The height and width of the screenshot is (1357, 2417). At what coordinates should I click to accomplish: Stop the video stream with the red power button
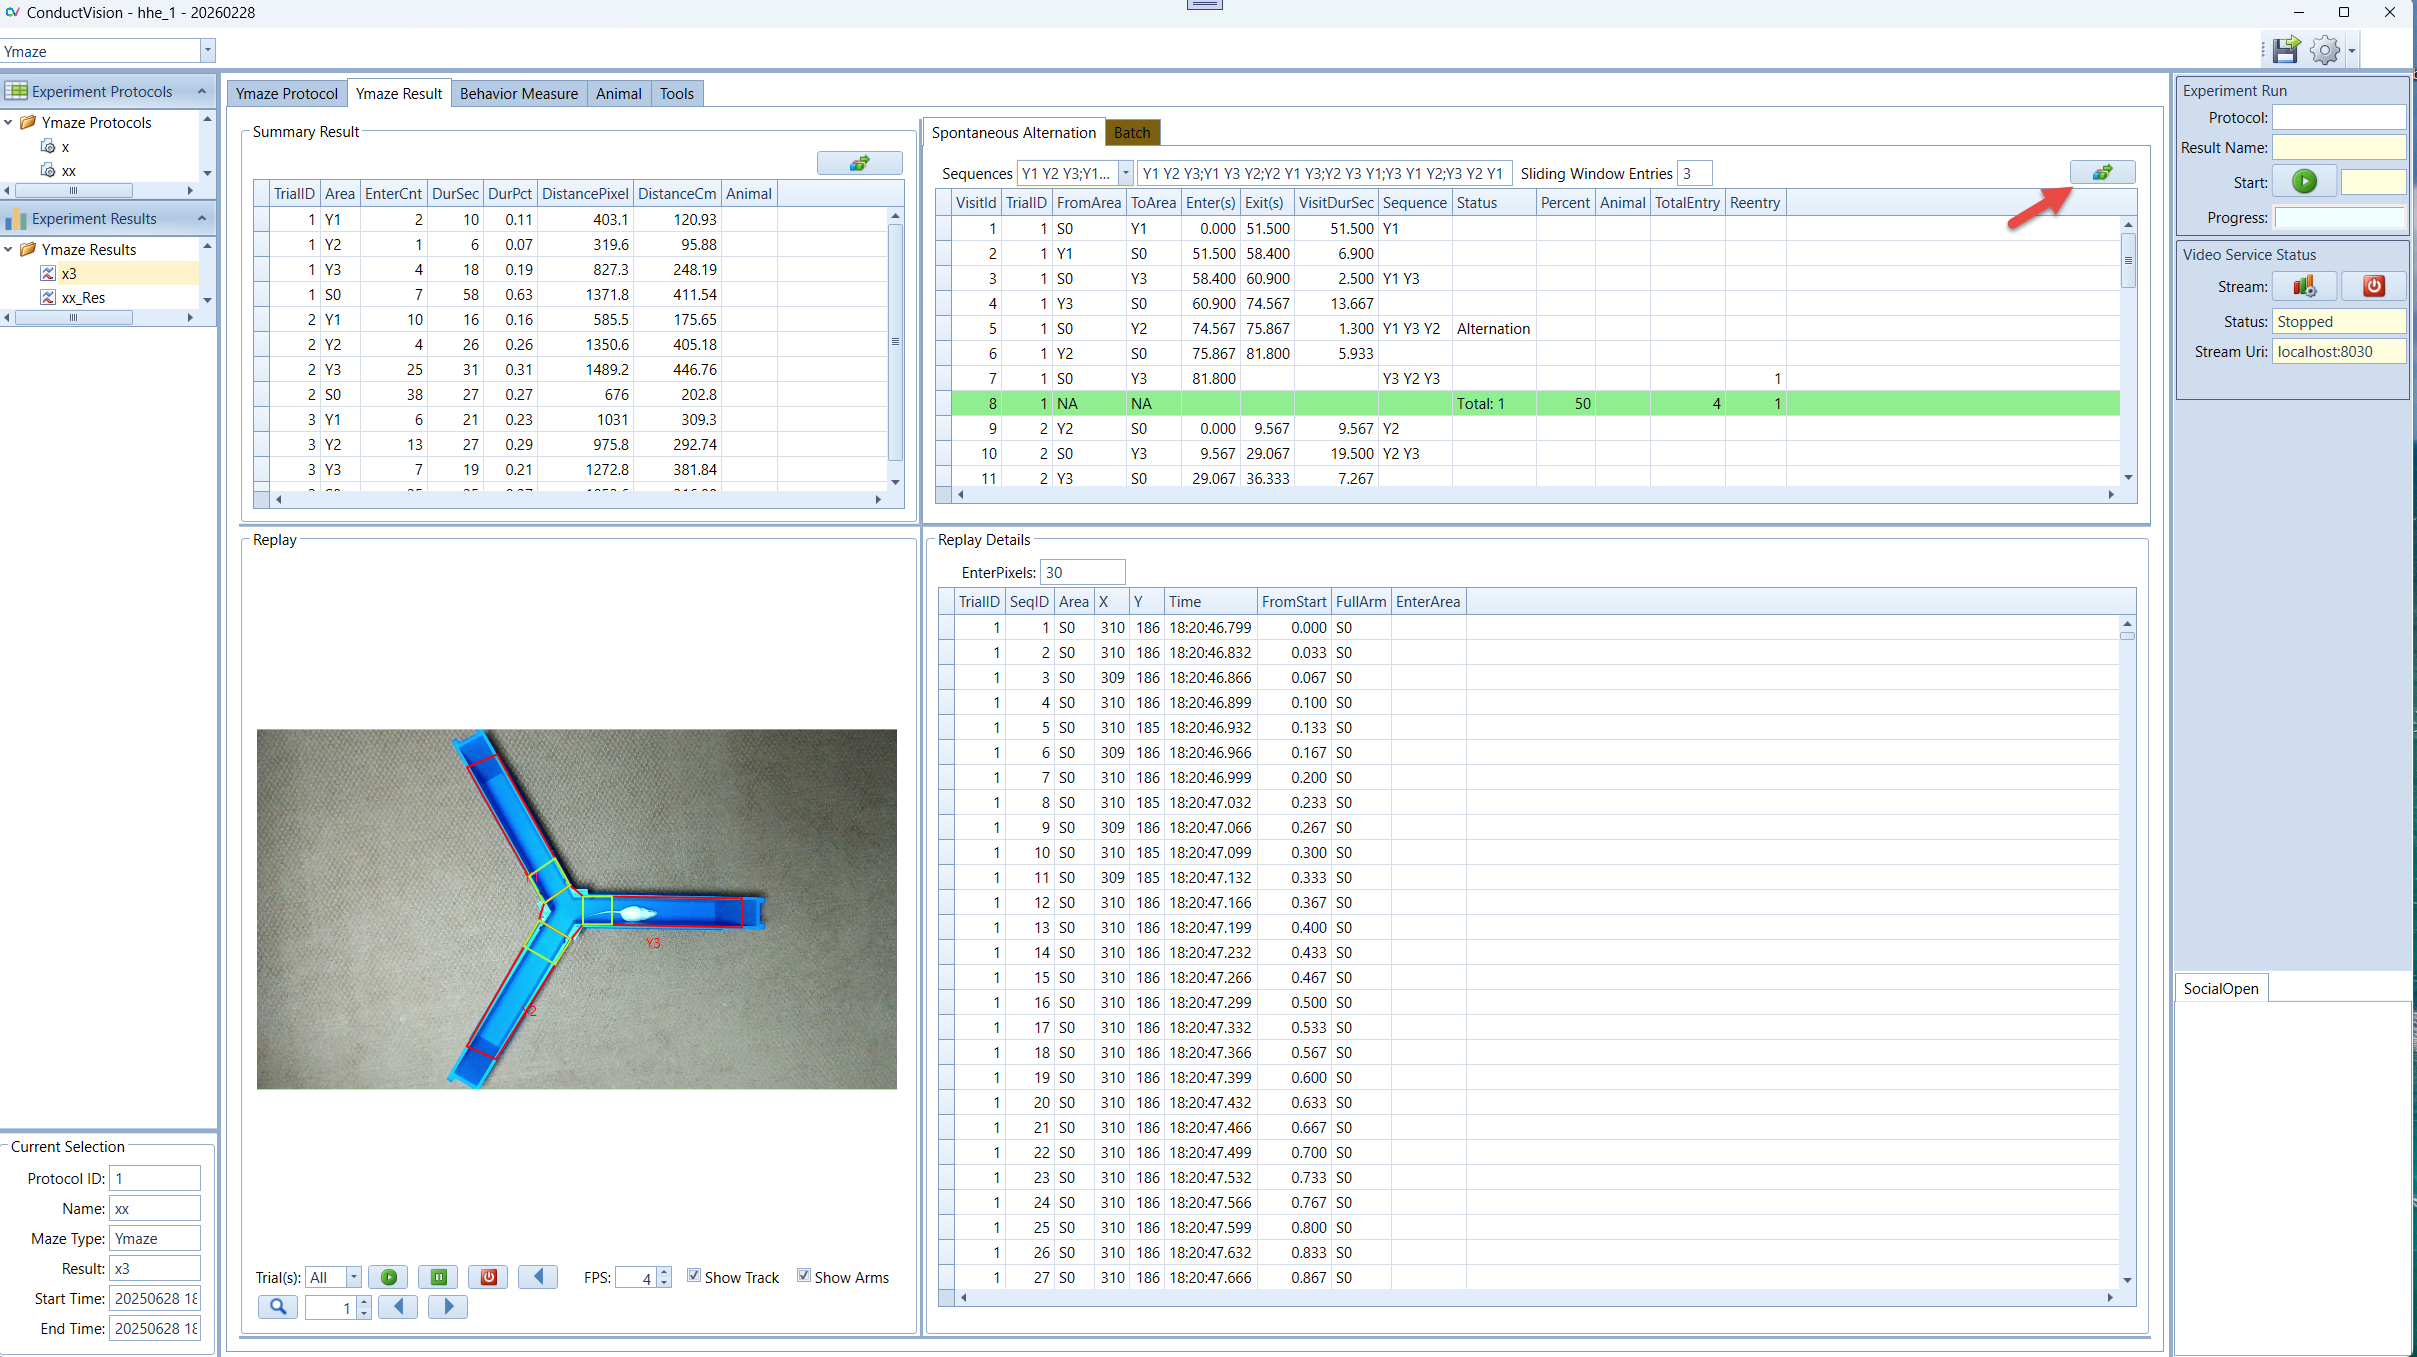[2373, 287]
